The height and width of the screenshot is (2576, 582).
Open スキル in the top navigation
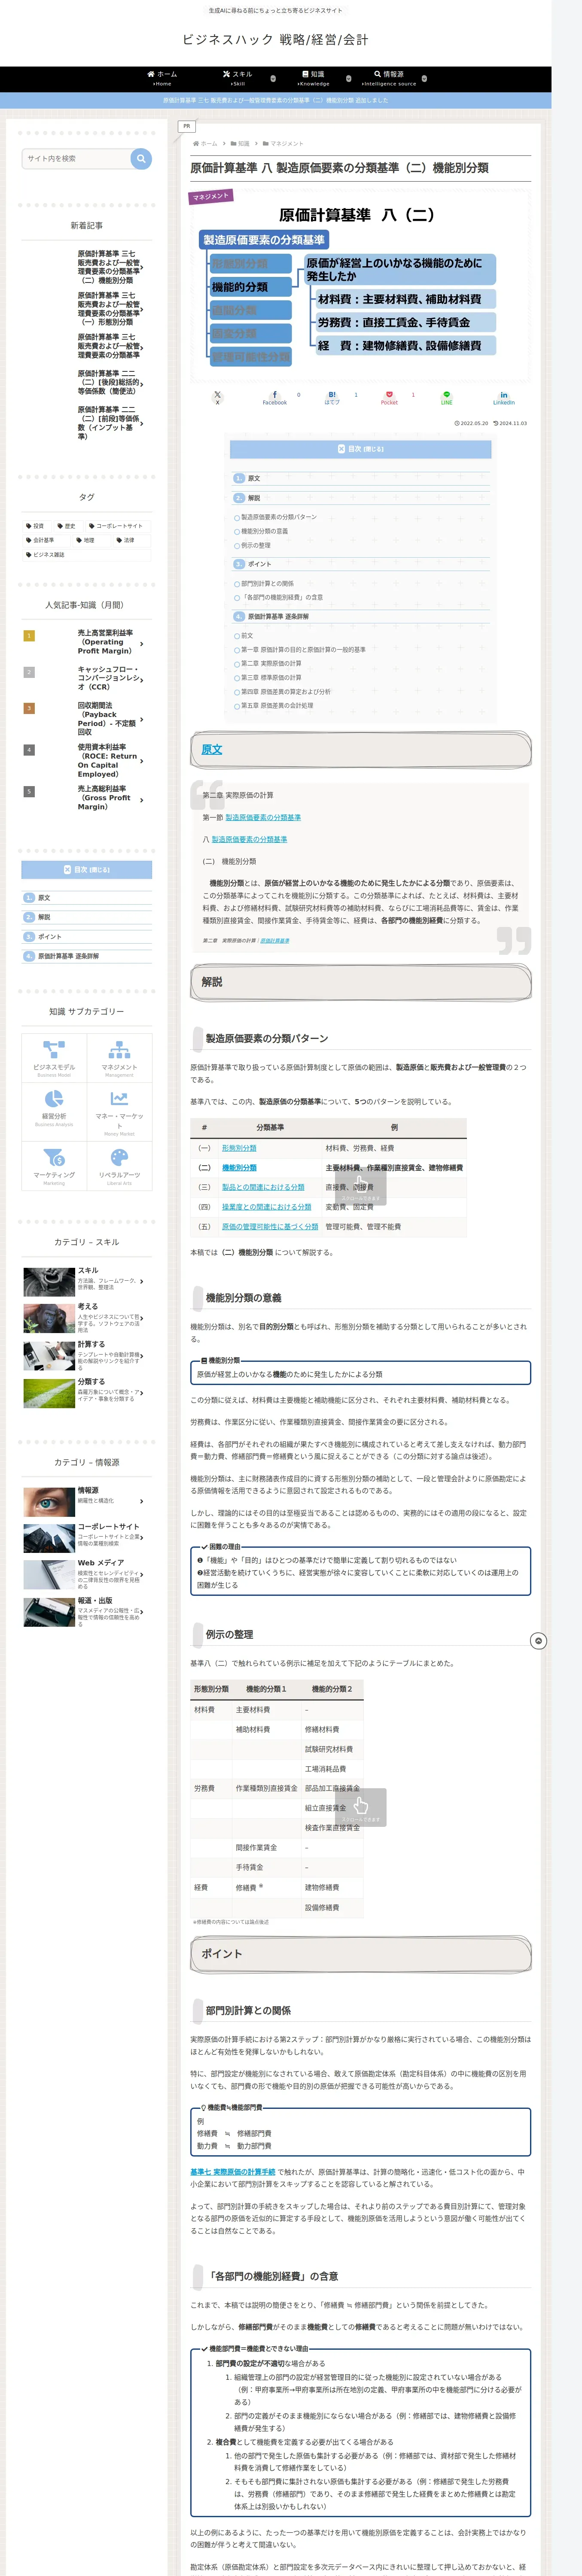pos(238,78)
